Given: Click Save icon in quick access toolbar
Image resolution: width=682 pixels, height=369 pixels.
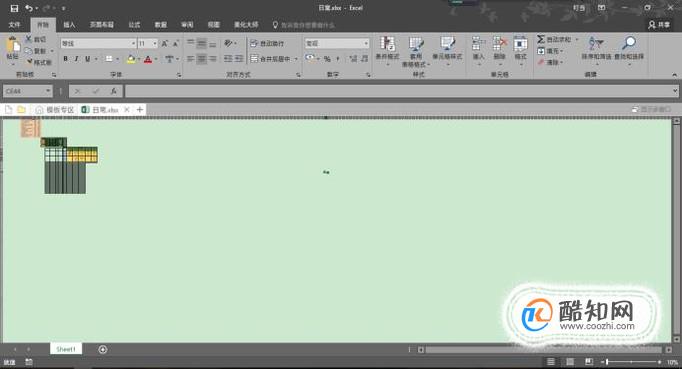Looking at the screenshot, I should click(14, 8).
